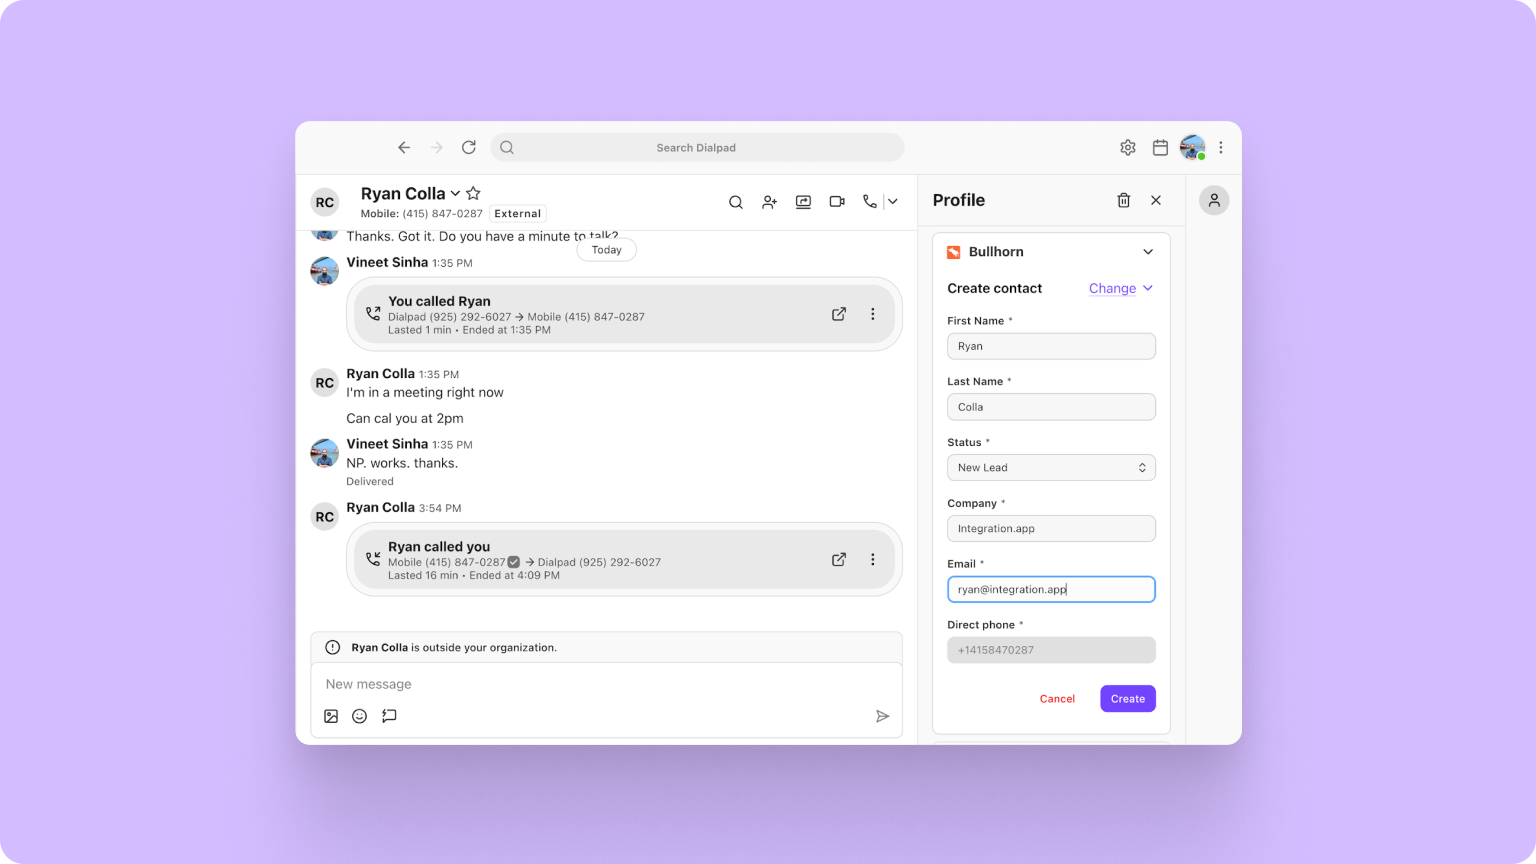1536x864 pixels.
Task: Create the Bullhorn contact
Action: click(x=1127, y=698)
